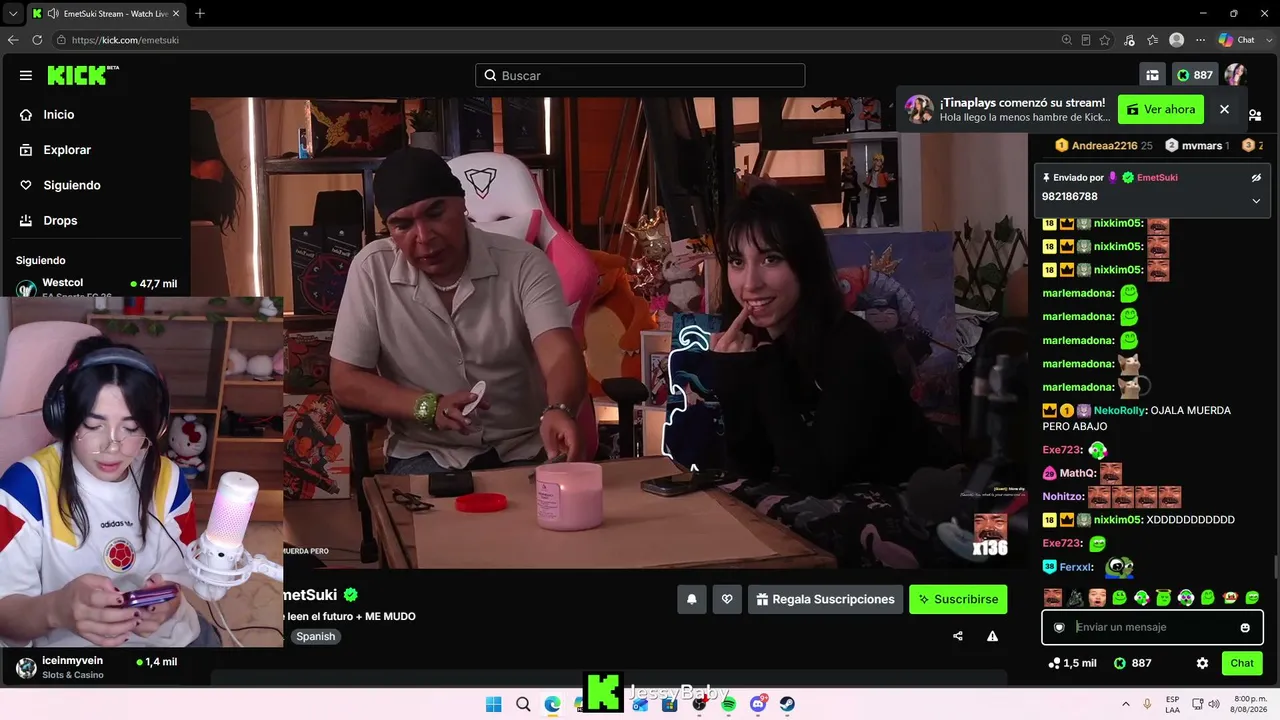The height and width of the screenshot is (720, 1280).
Task: Open Spotify from the taskbar
Action: 728,704
